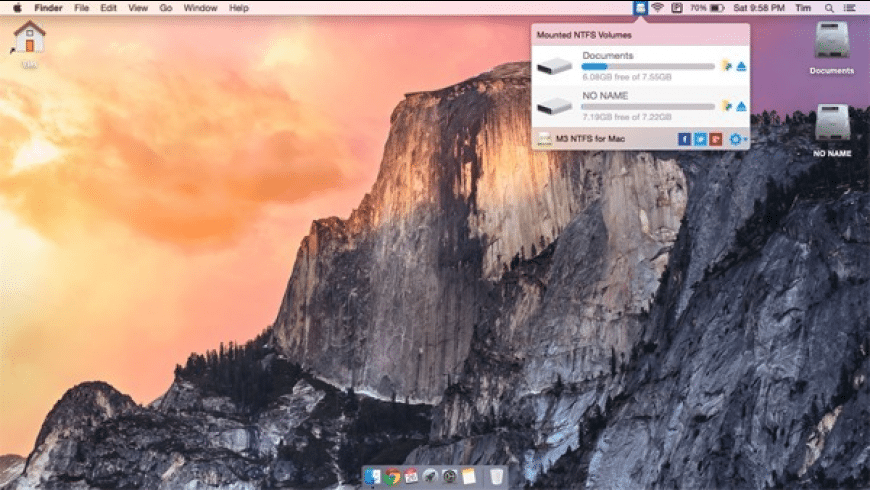Open Calendar from the Dock
This screenshot has width=870, height=490.
tap(411, 476)
